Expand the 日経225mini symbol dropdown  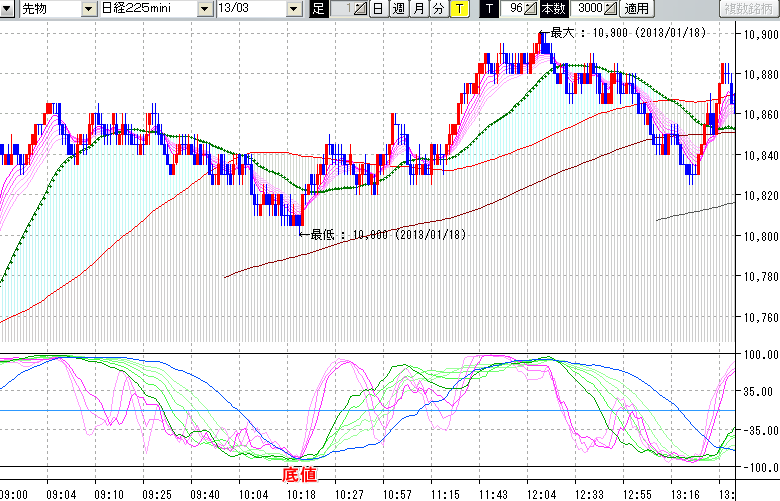click(x=204, y=9)
